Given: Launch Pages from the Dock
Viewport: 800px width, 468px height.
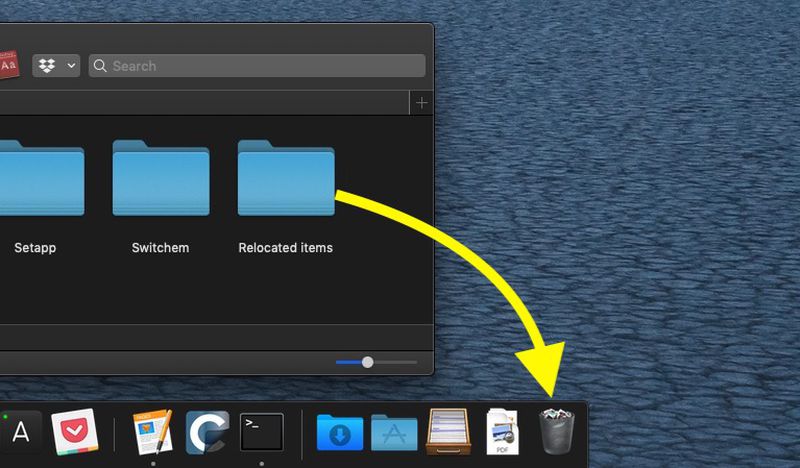Looking at the screenshot, I should click(x=153, y=432).
